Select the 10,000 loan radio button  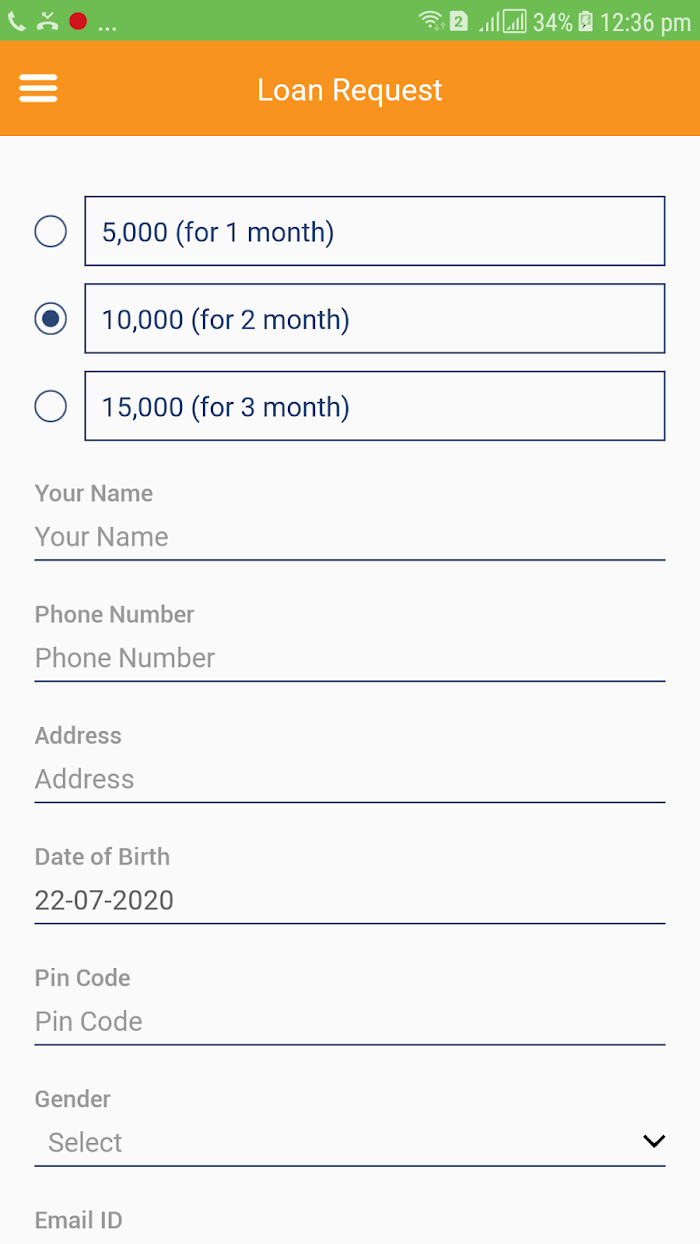click(51, 319)
